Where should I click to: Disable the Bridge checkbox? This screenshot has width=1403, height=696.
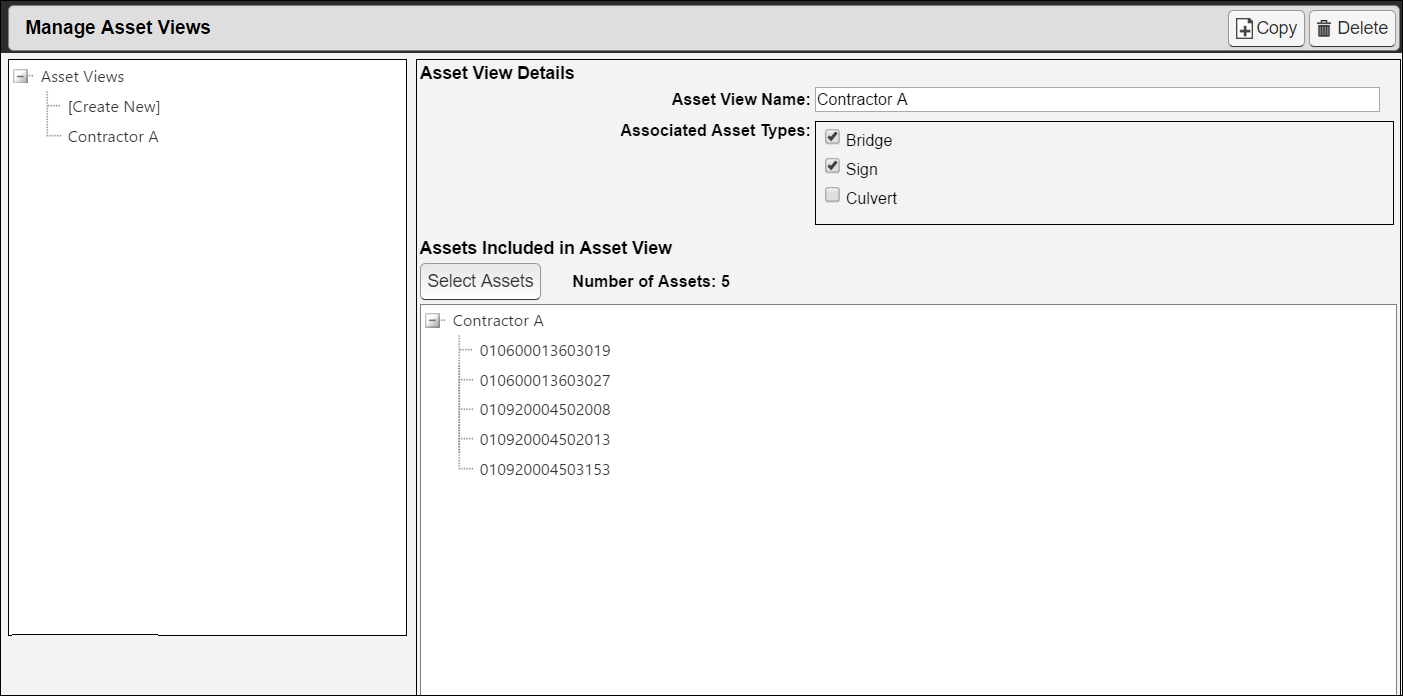832,136
